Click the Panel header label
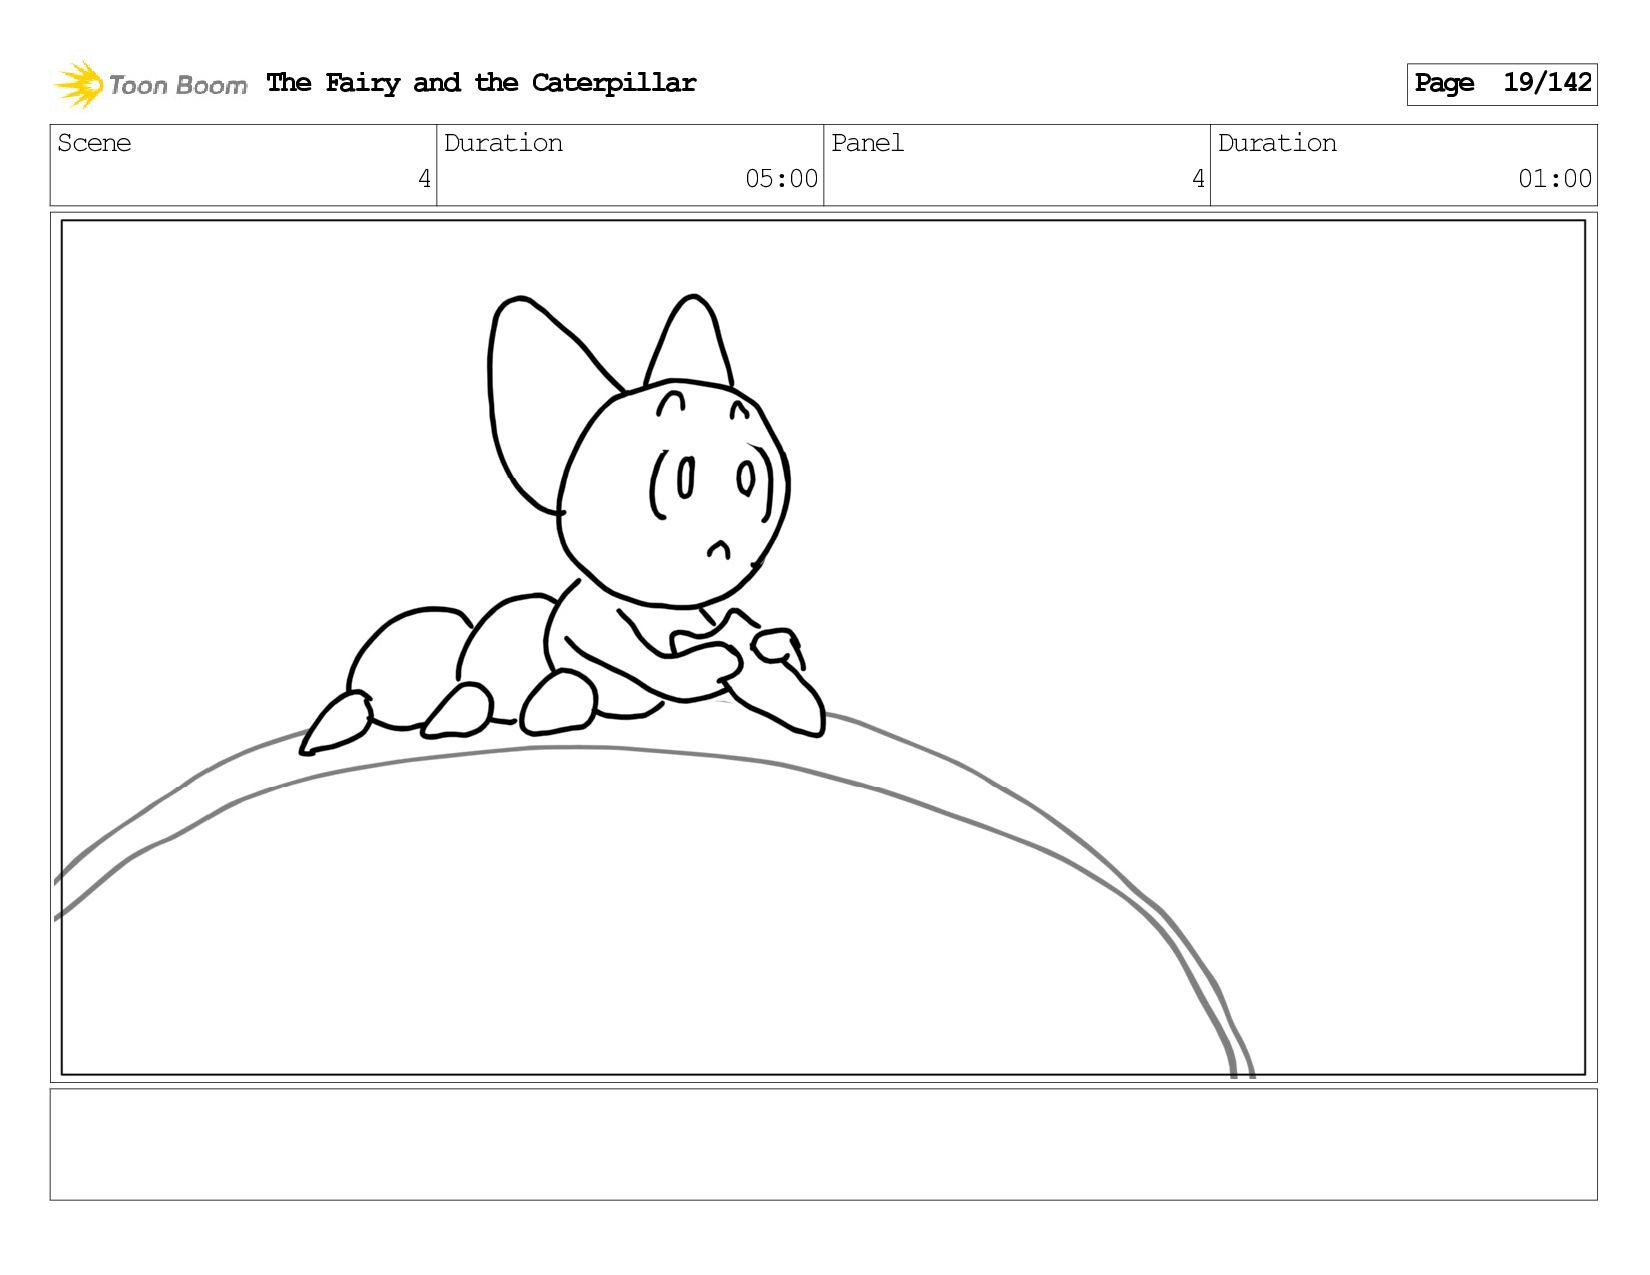The image size is (1650, 1275). click(x=867, y=143)
